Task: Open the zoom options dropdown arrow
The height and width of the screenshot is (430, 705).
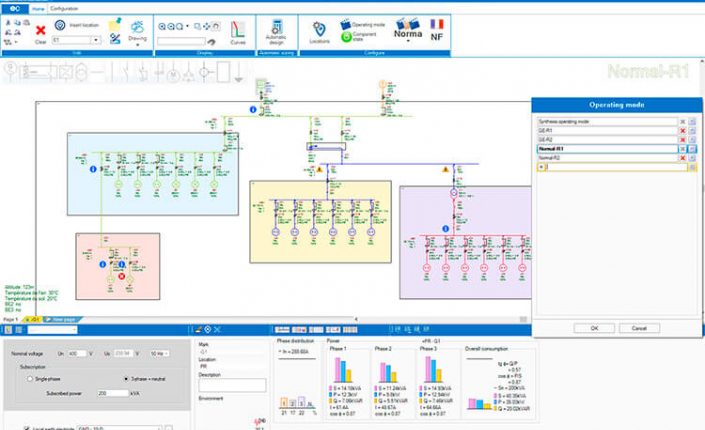Action: click(x=187, y=27)
